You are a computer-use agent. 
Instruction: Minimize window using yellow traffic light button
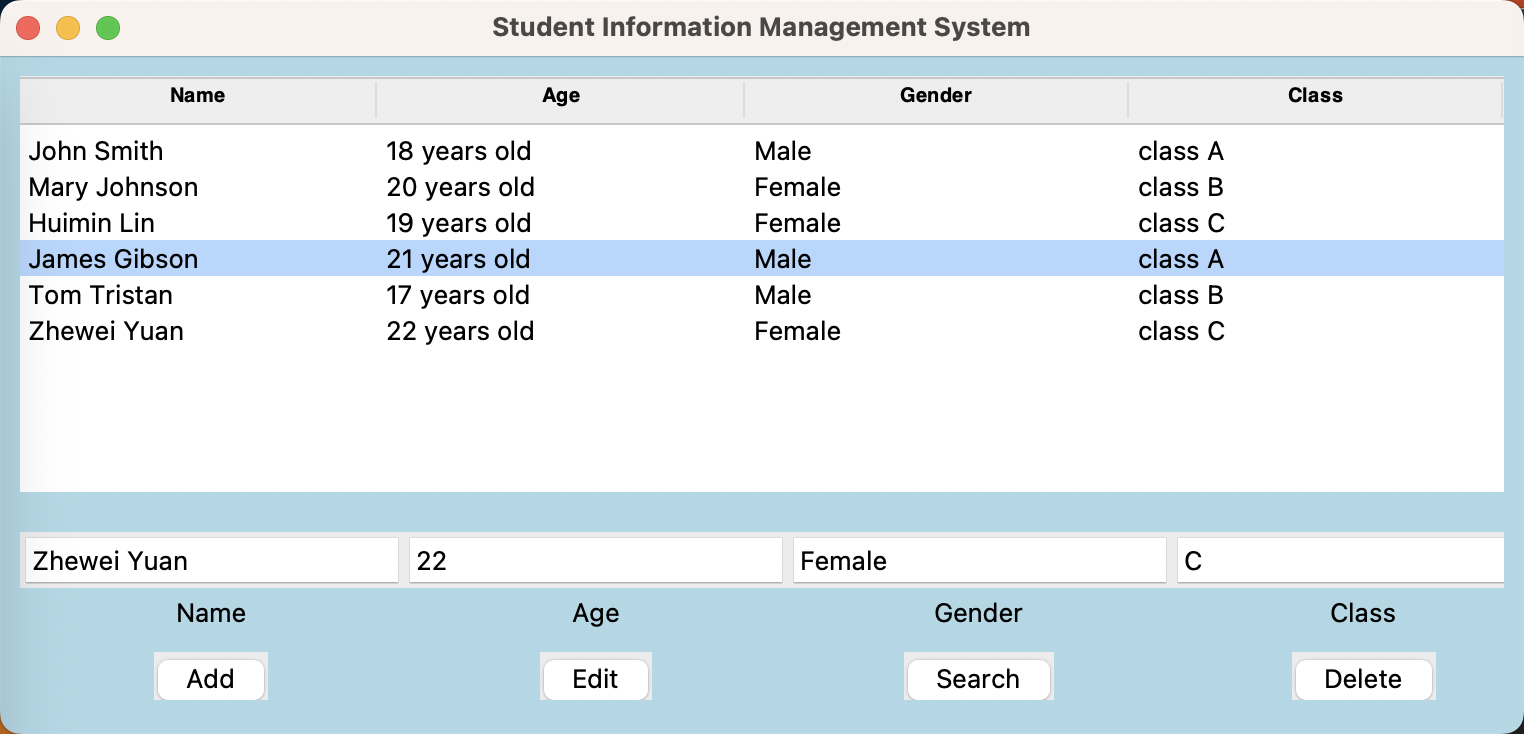pyautogui.click(x=68, y=27)
